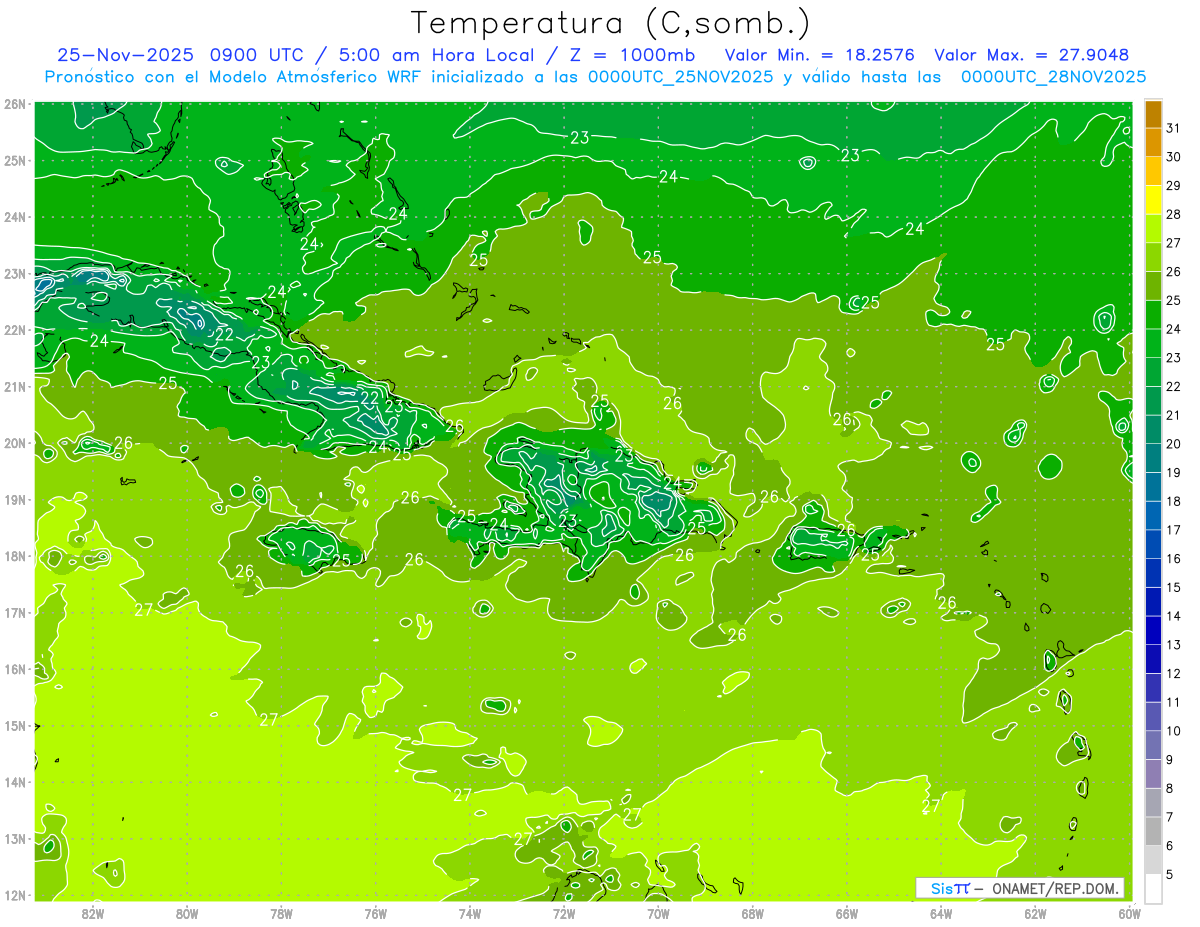1200x927 pixels.
Task: Click the 68W longitude axis label
Action: (753, 913)
